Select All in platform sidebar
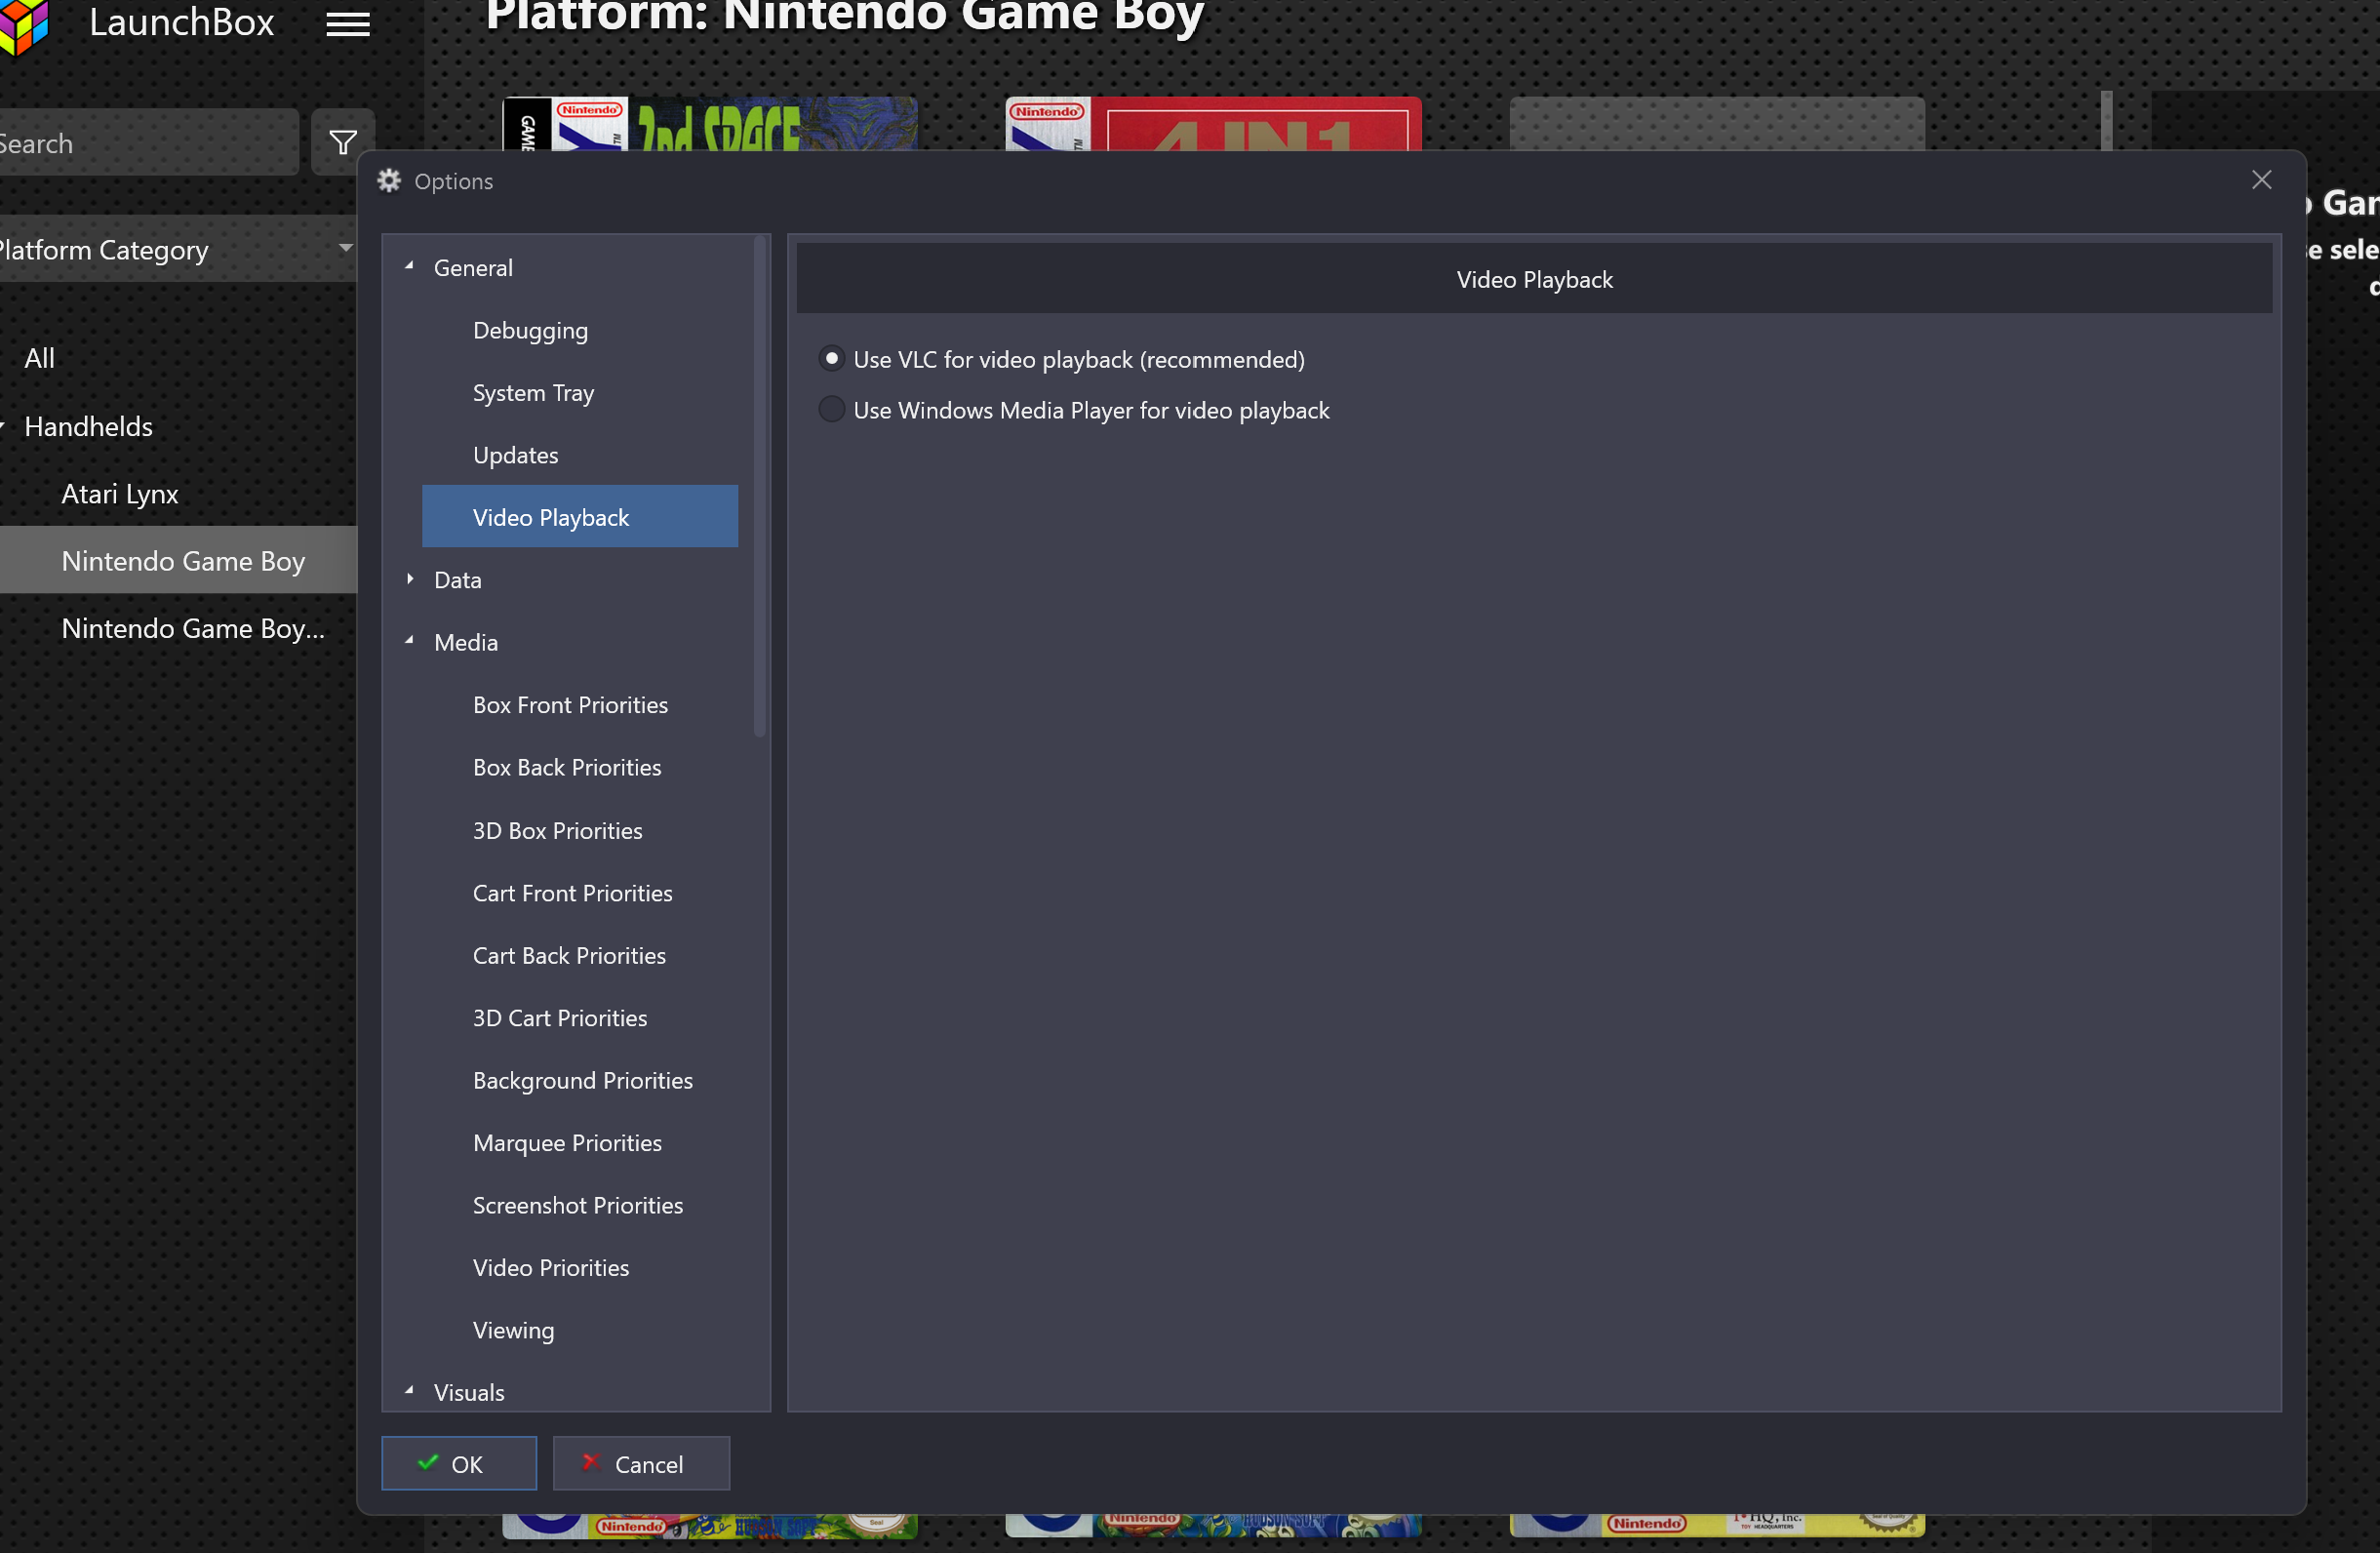The height and width of the screenshot is (1553, 2380). click(39, 358)
